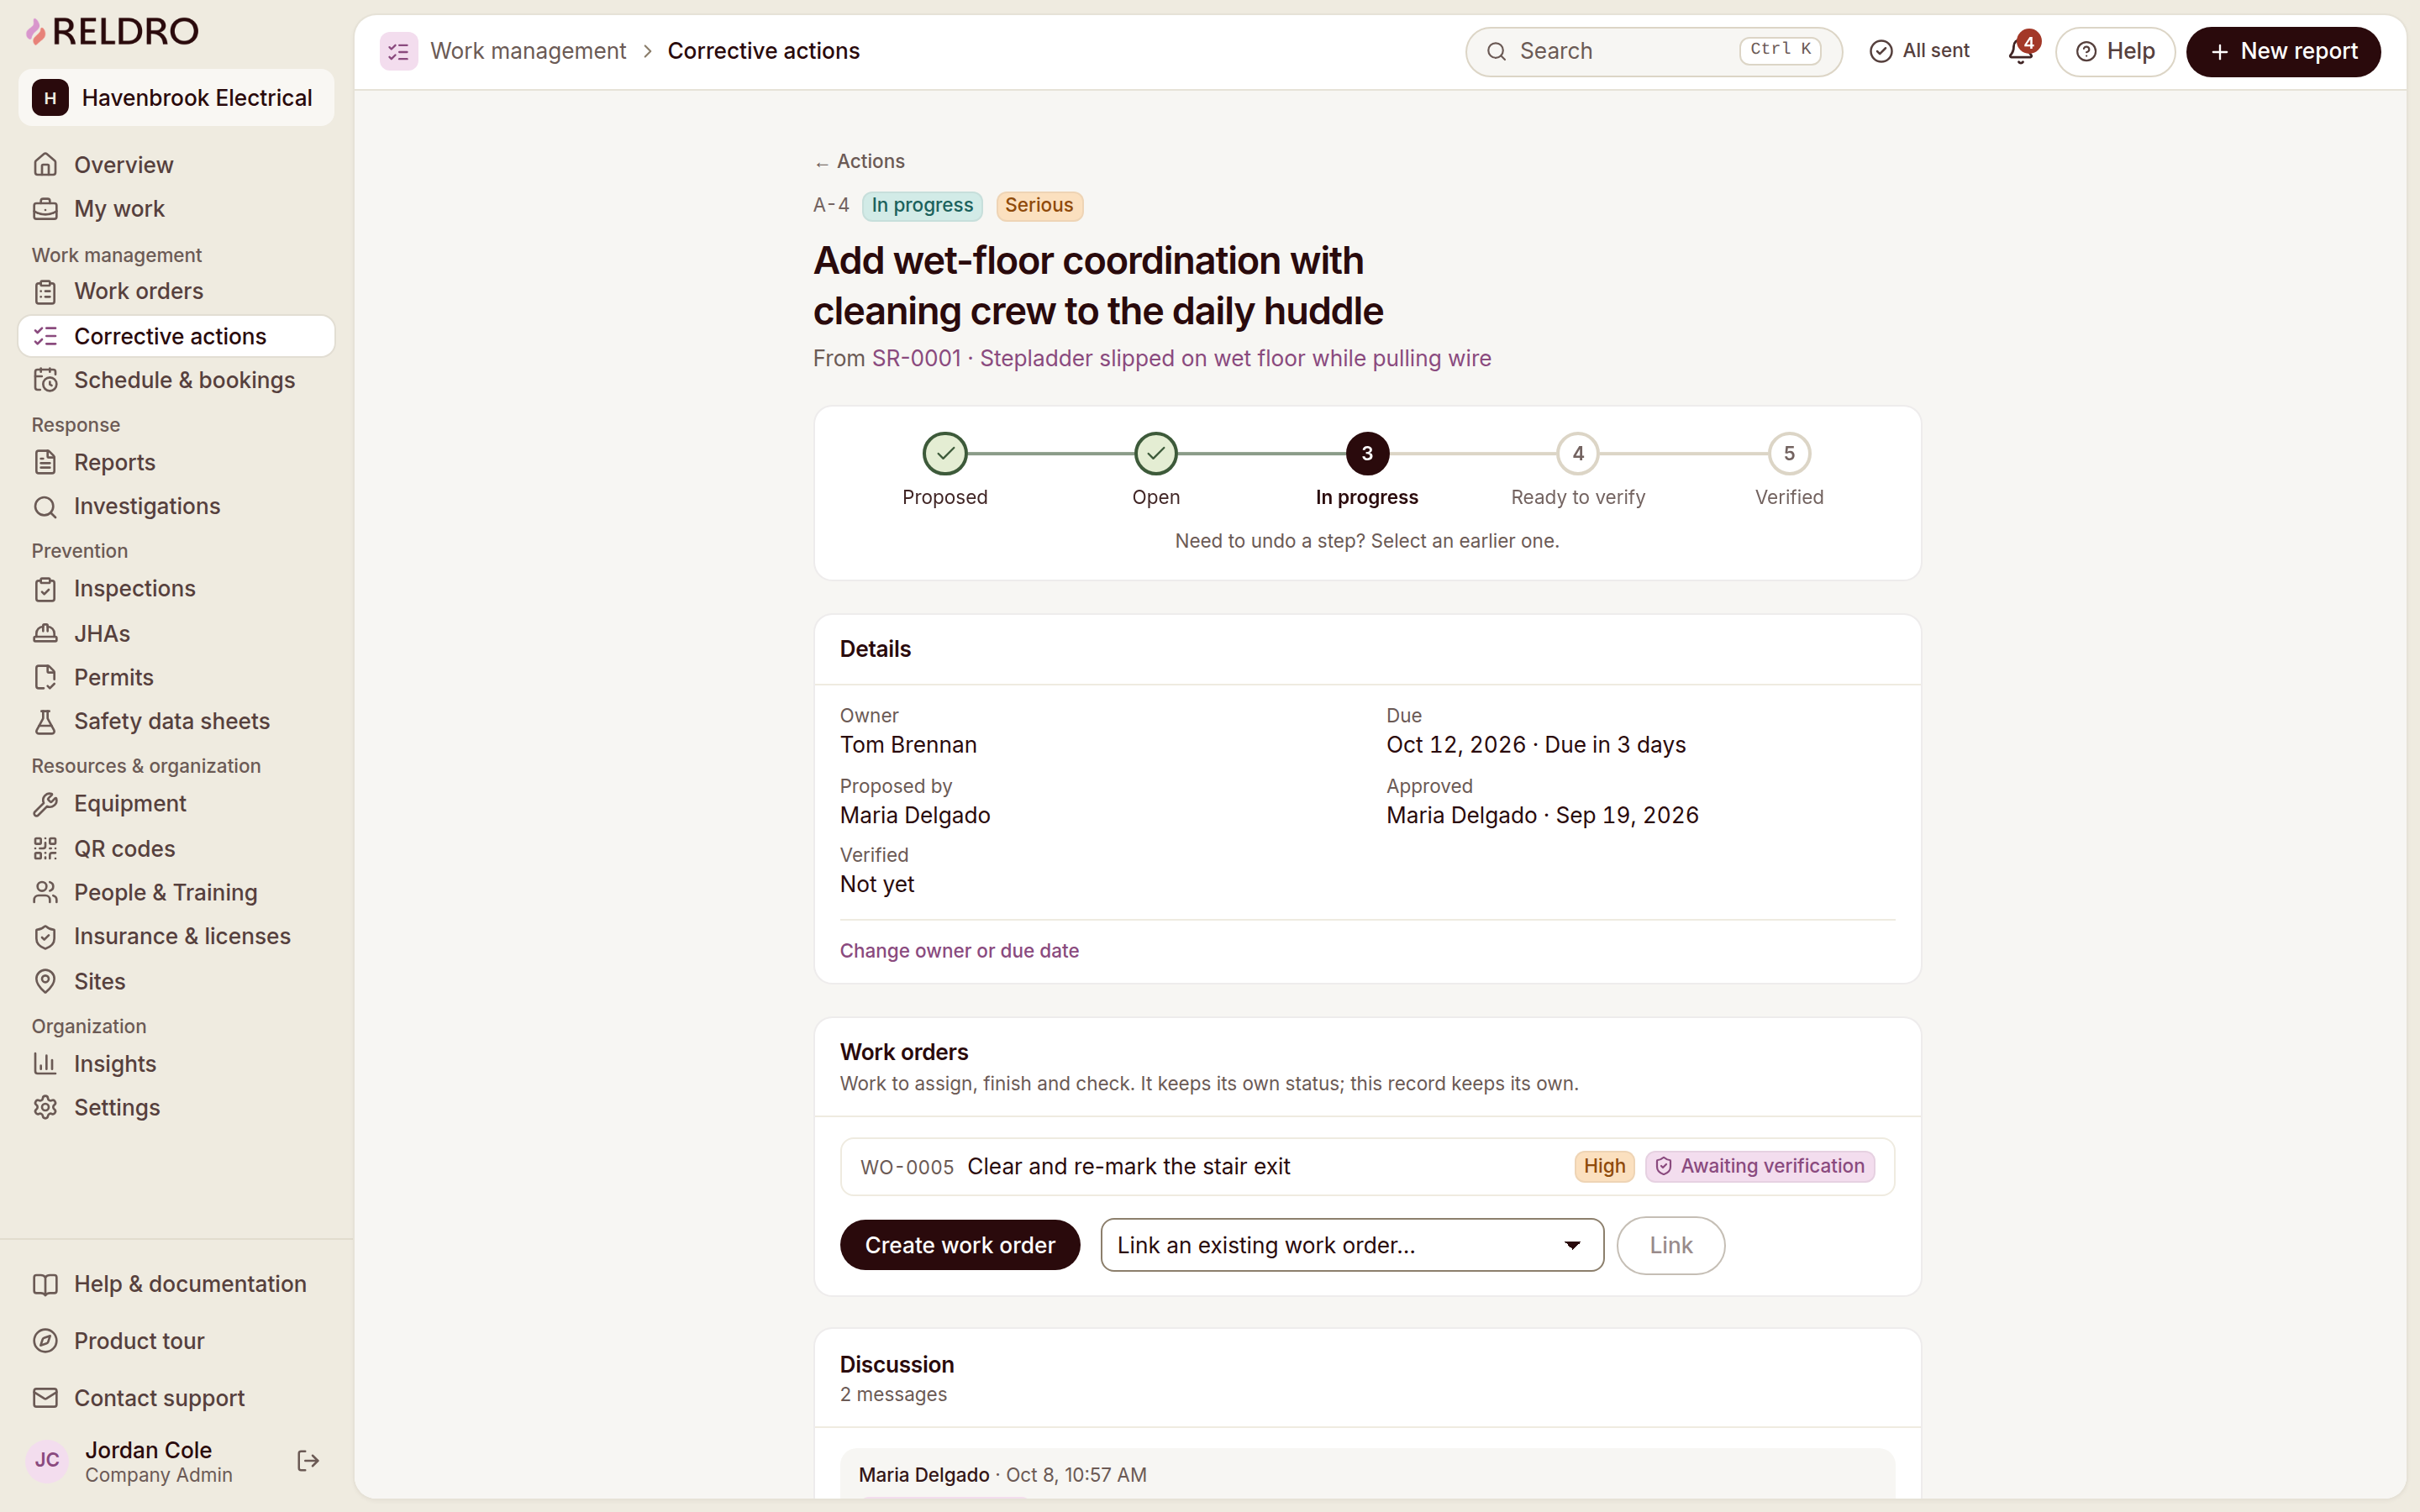The height and width of the screenshot is (1512, 2420).
Task: Click the Contact support envelope icon
Action: [x=45, y=1398]
